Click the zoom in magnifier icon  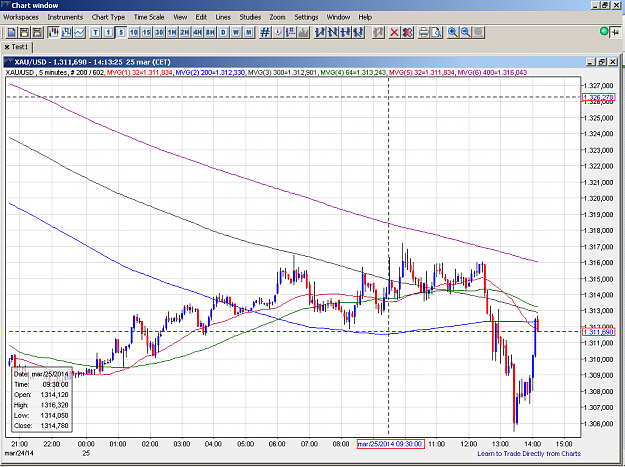click(453, 32)
